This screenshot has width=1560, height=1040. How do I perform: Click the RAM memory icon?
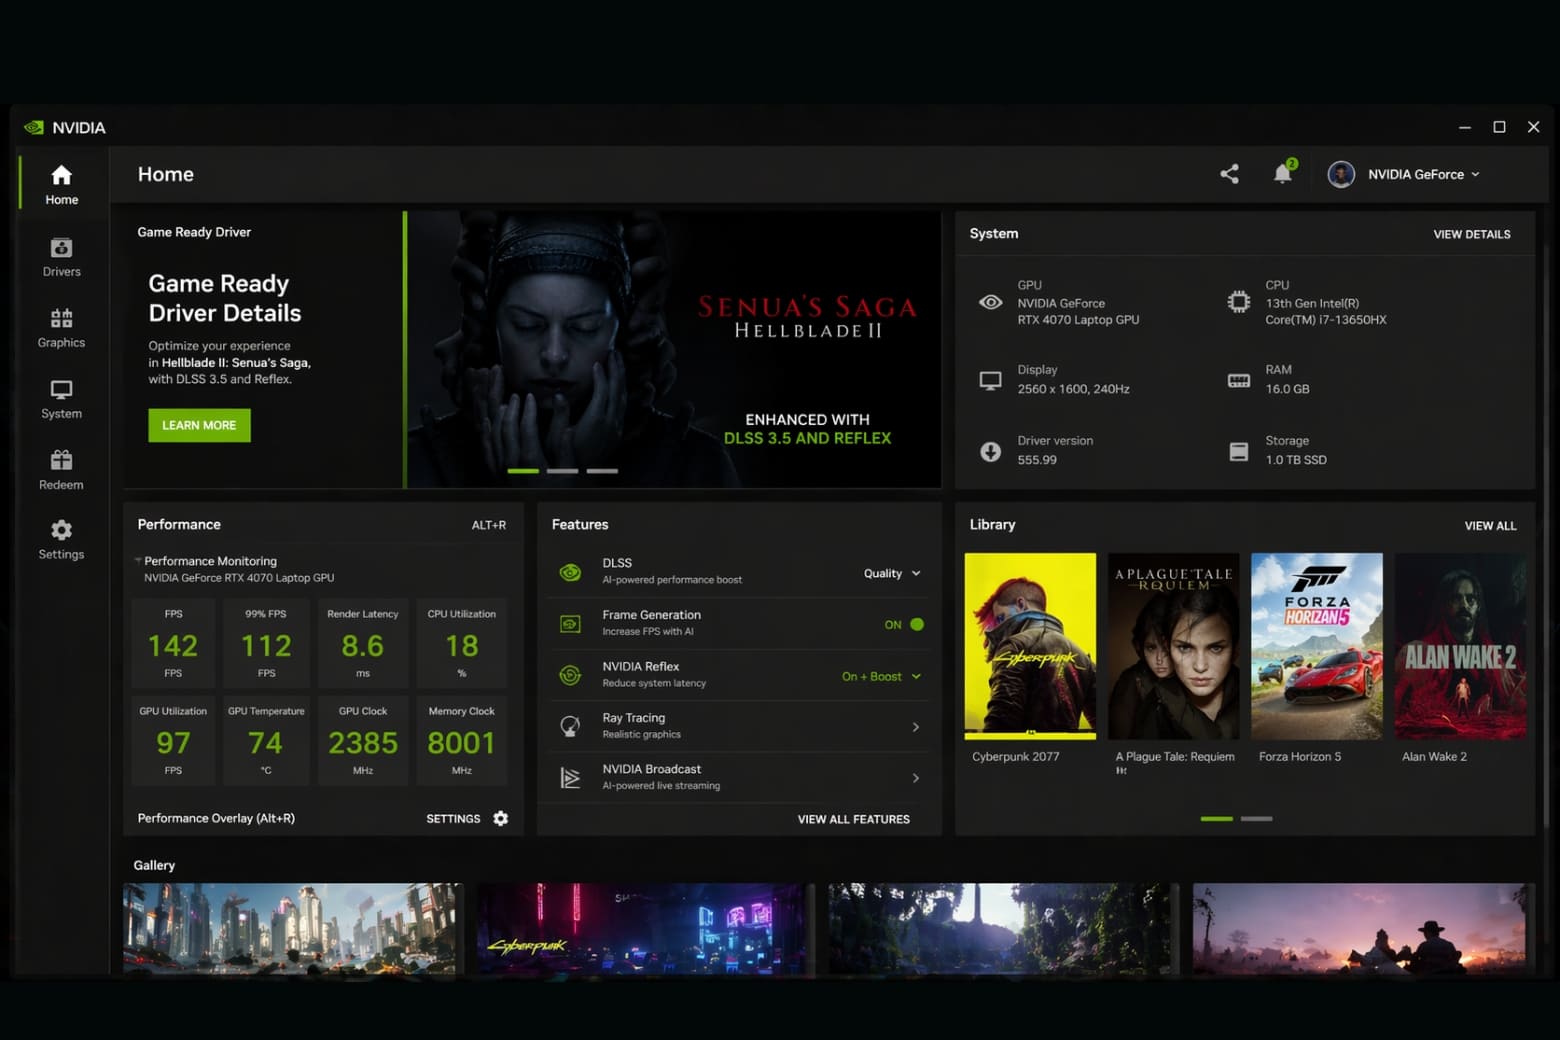(x=1238, y=380)
